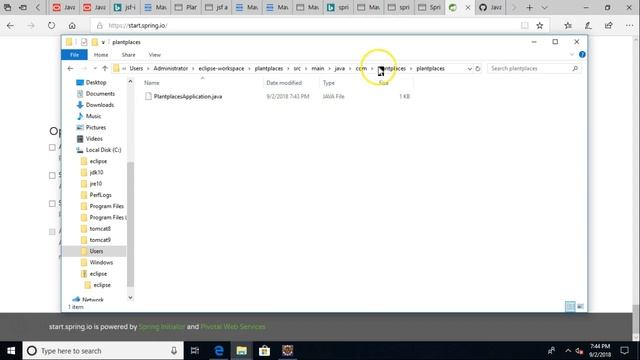Screen dimensions: 640x360
Task: Add the page to favorites with the star
Action: [x=540, y=25]
